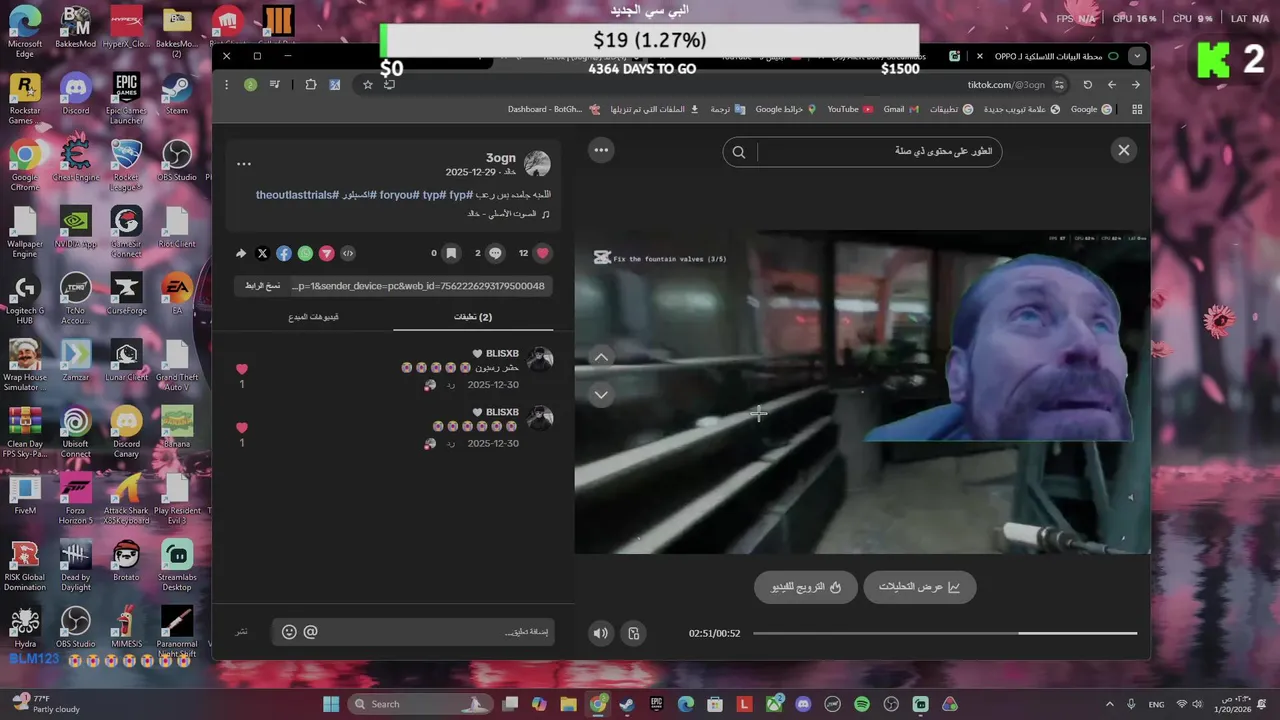Bookmark the video to favorites
Image resolution: width=1280 pixels, height=720 pixels.
tap(451, 253)
